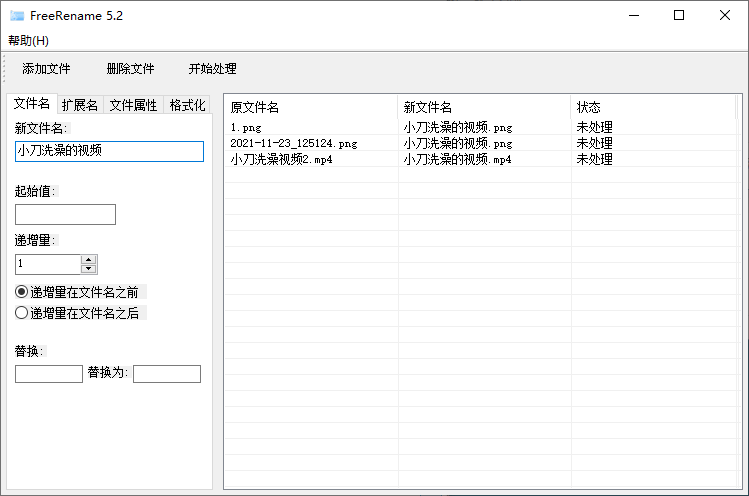Click the 起始值 input box
This screenshot has height=496, width=749.
pos(65,214)
